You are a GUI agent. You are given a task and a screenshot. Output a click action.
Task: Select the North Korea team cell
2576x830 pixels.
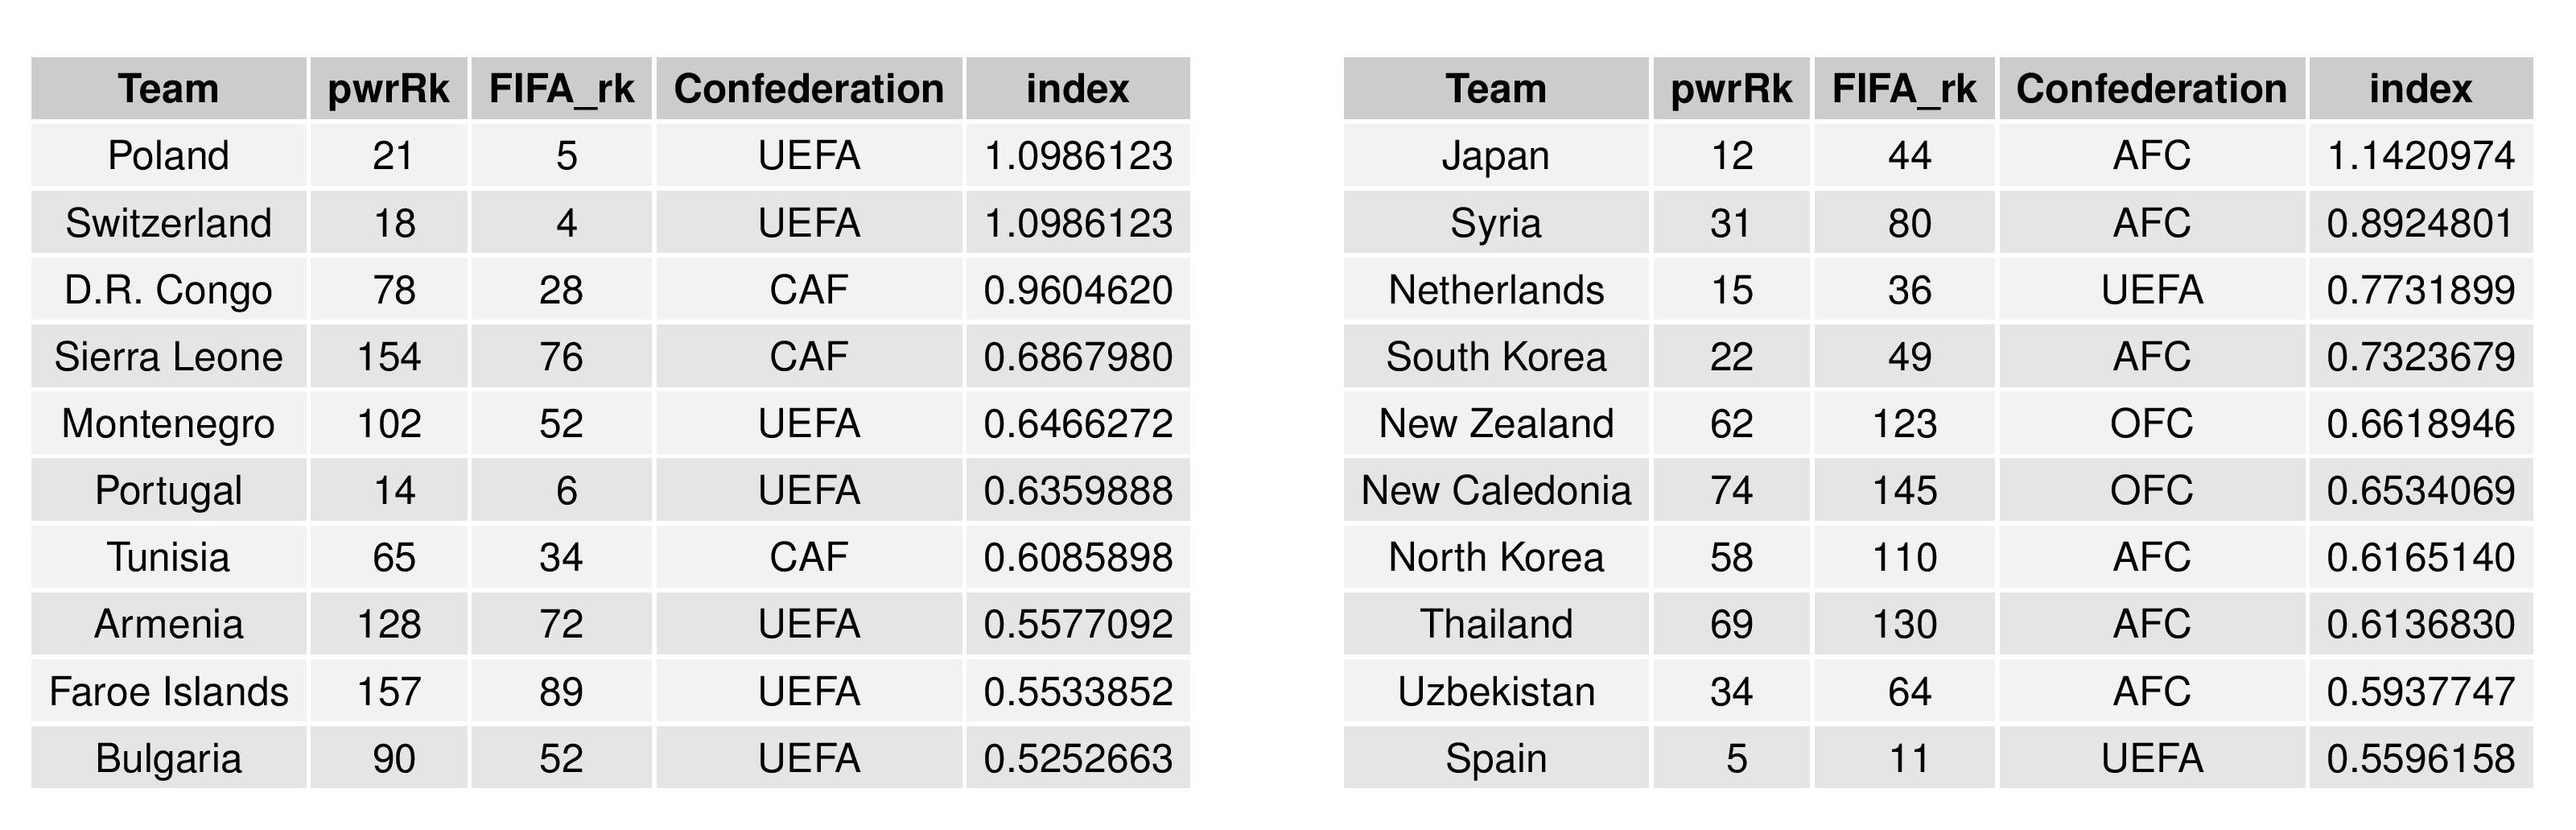click(1495, 558)
